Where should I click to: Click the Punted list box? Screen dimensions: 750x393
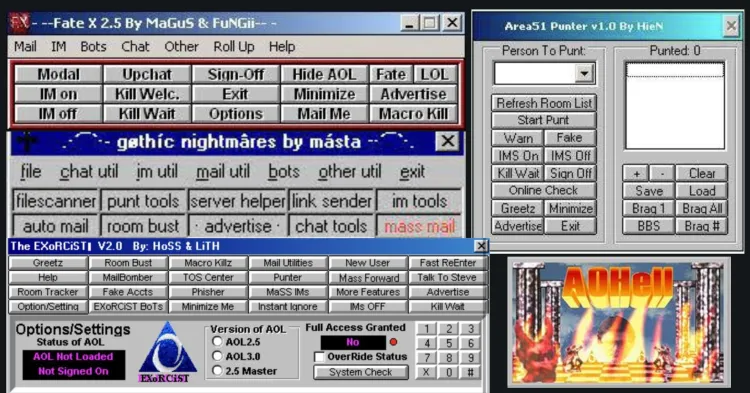675,106
